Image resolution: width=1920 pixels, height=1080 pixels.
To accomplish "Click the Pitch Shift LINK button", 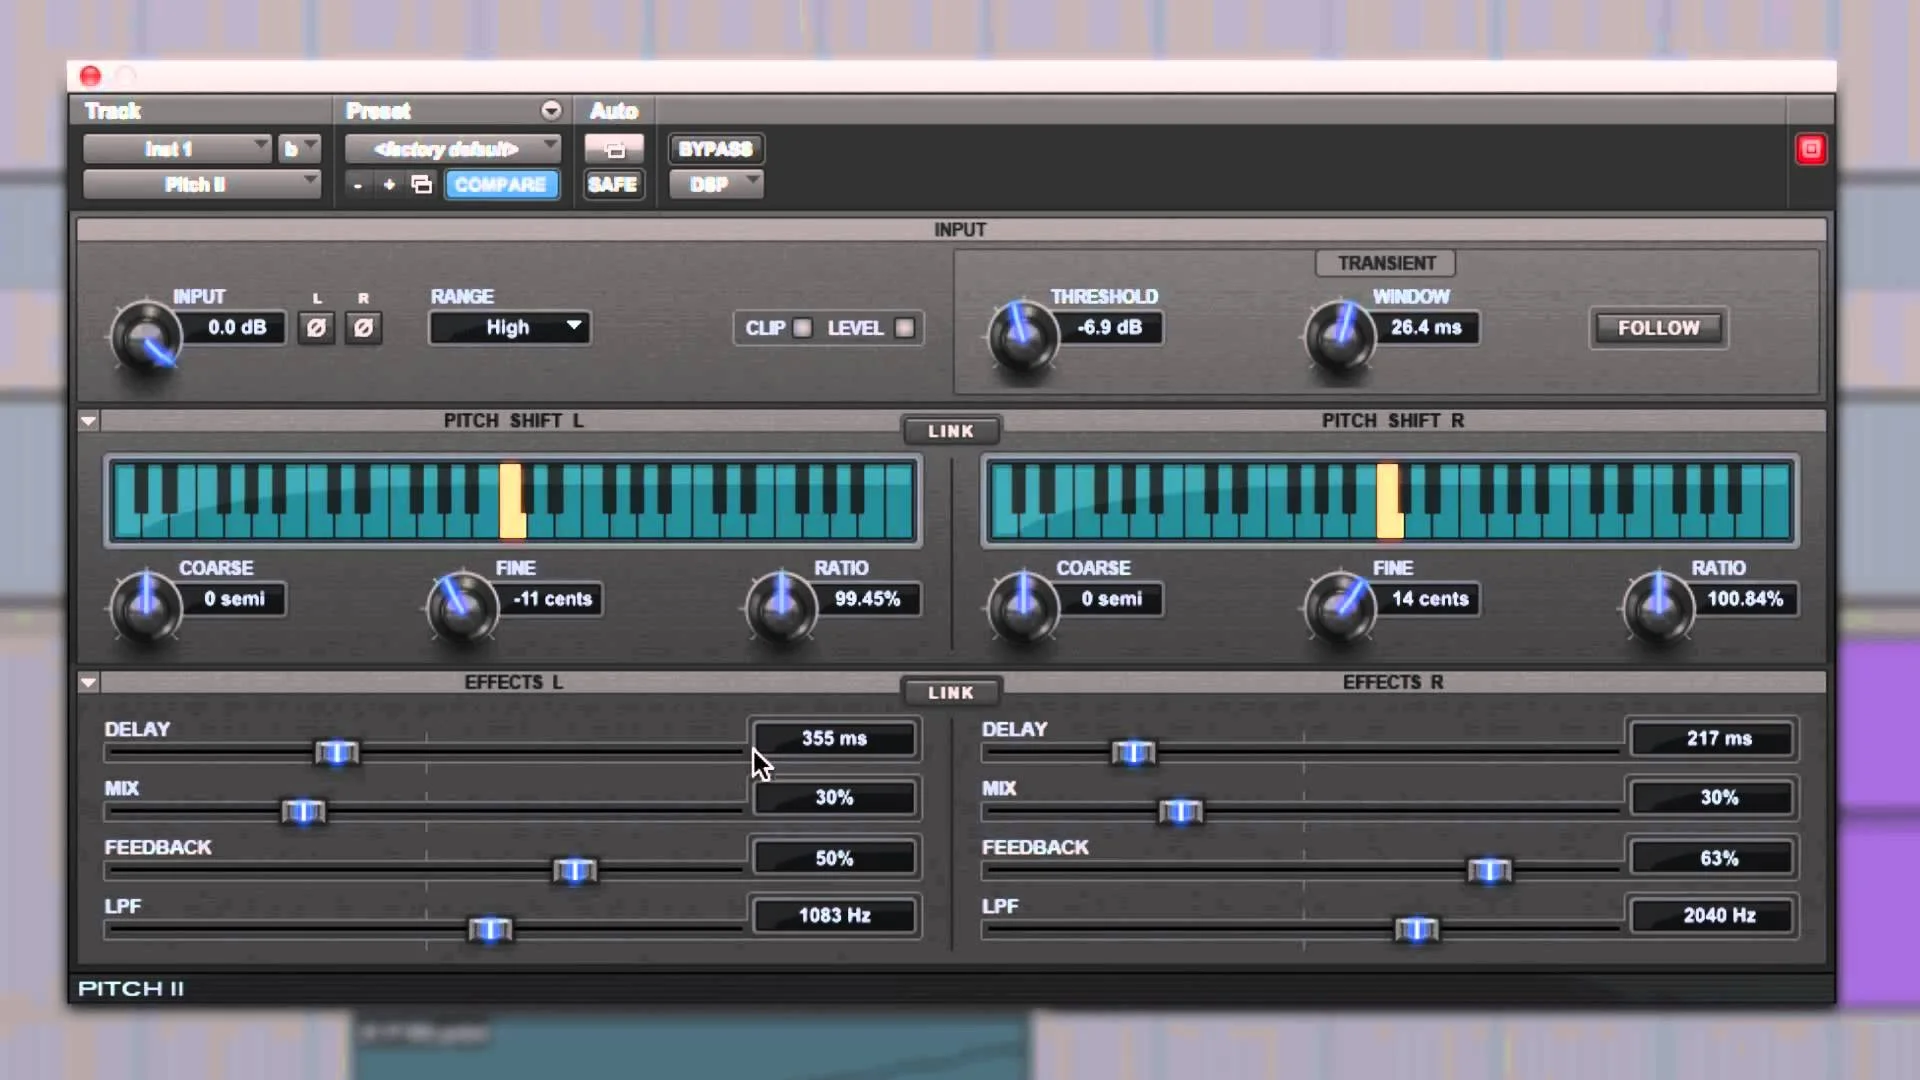I will click(950, 431).
